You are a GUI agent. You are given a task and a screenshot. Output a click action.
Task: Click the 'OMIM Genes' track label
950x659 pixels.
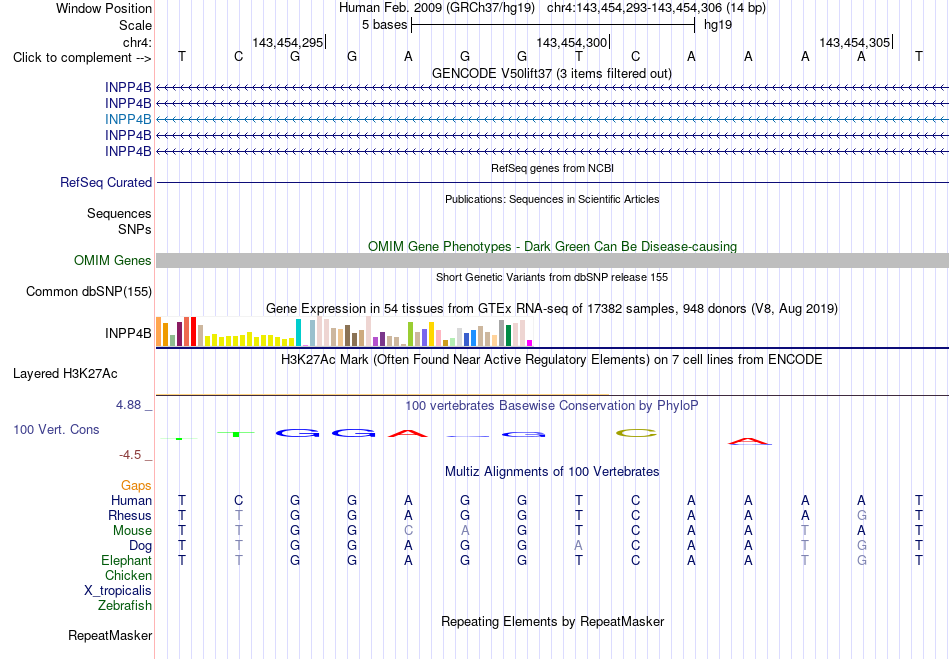coord(113,260)
